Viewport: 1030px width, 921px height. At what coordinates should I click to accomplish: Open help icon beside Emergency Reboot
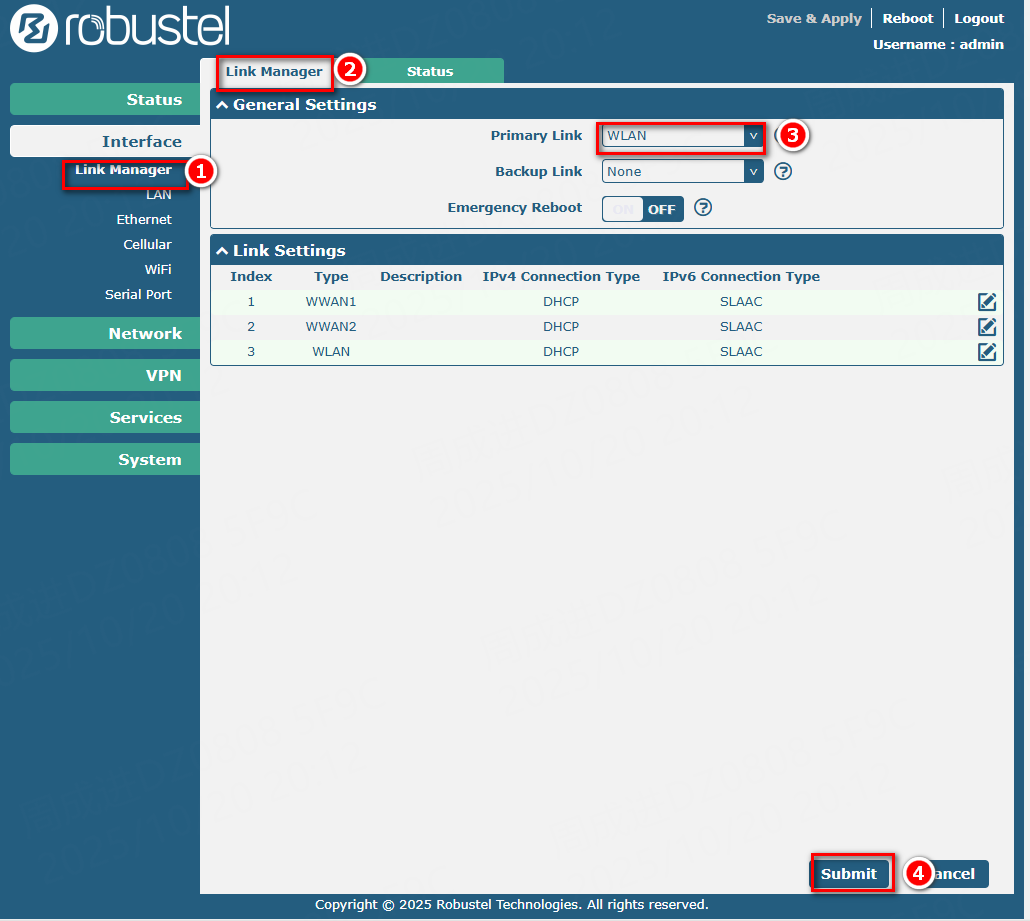703,208
